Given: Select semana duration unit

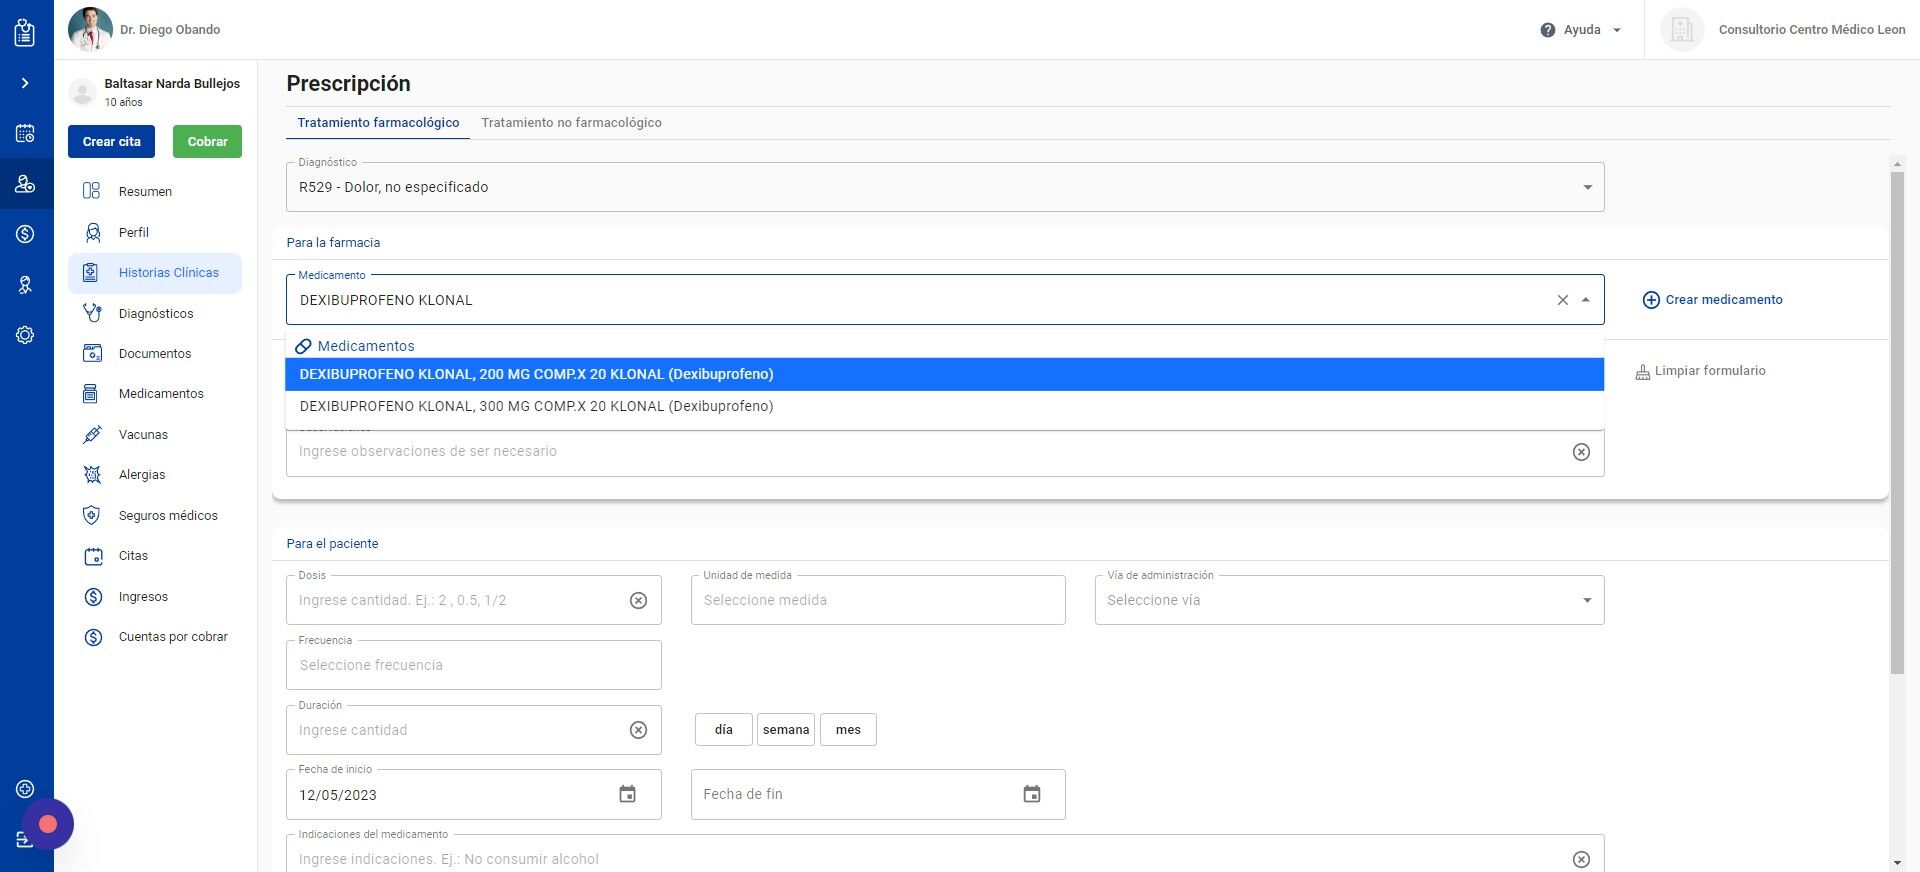Looking at the screenshot, I should pyautogui.click(x=786, y=730).
